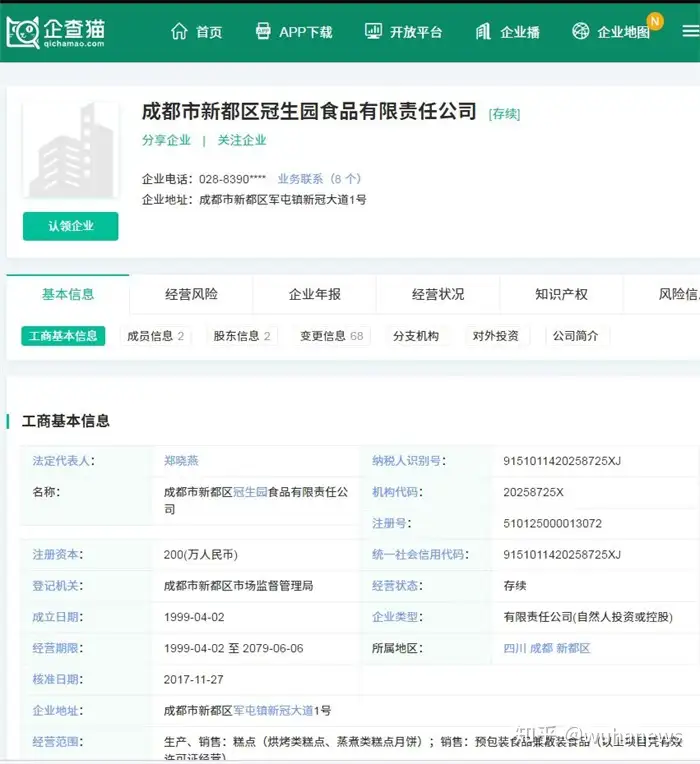Open the 企业播 nav item

(x=520, y=32)
